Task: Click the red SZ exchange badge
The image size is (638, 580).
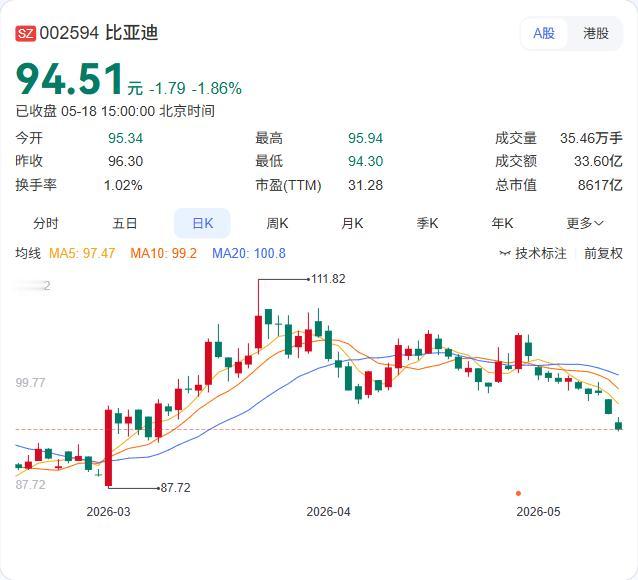Action: point(26,33)
